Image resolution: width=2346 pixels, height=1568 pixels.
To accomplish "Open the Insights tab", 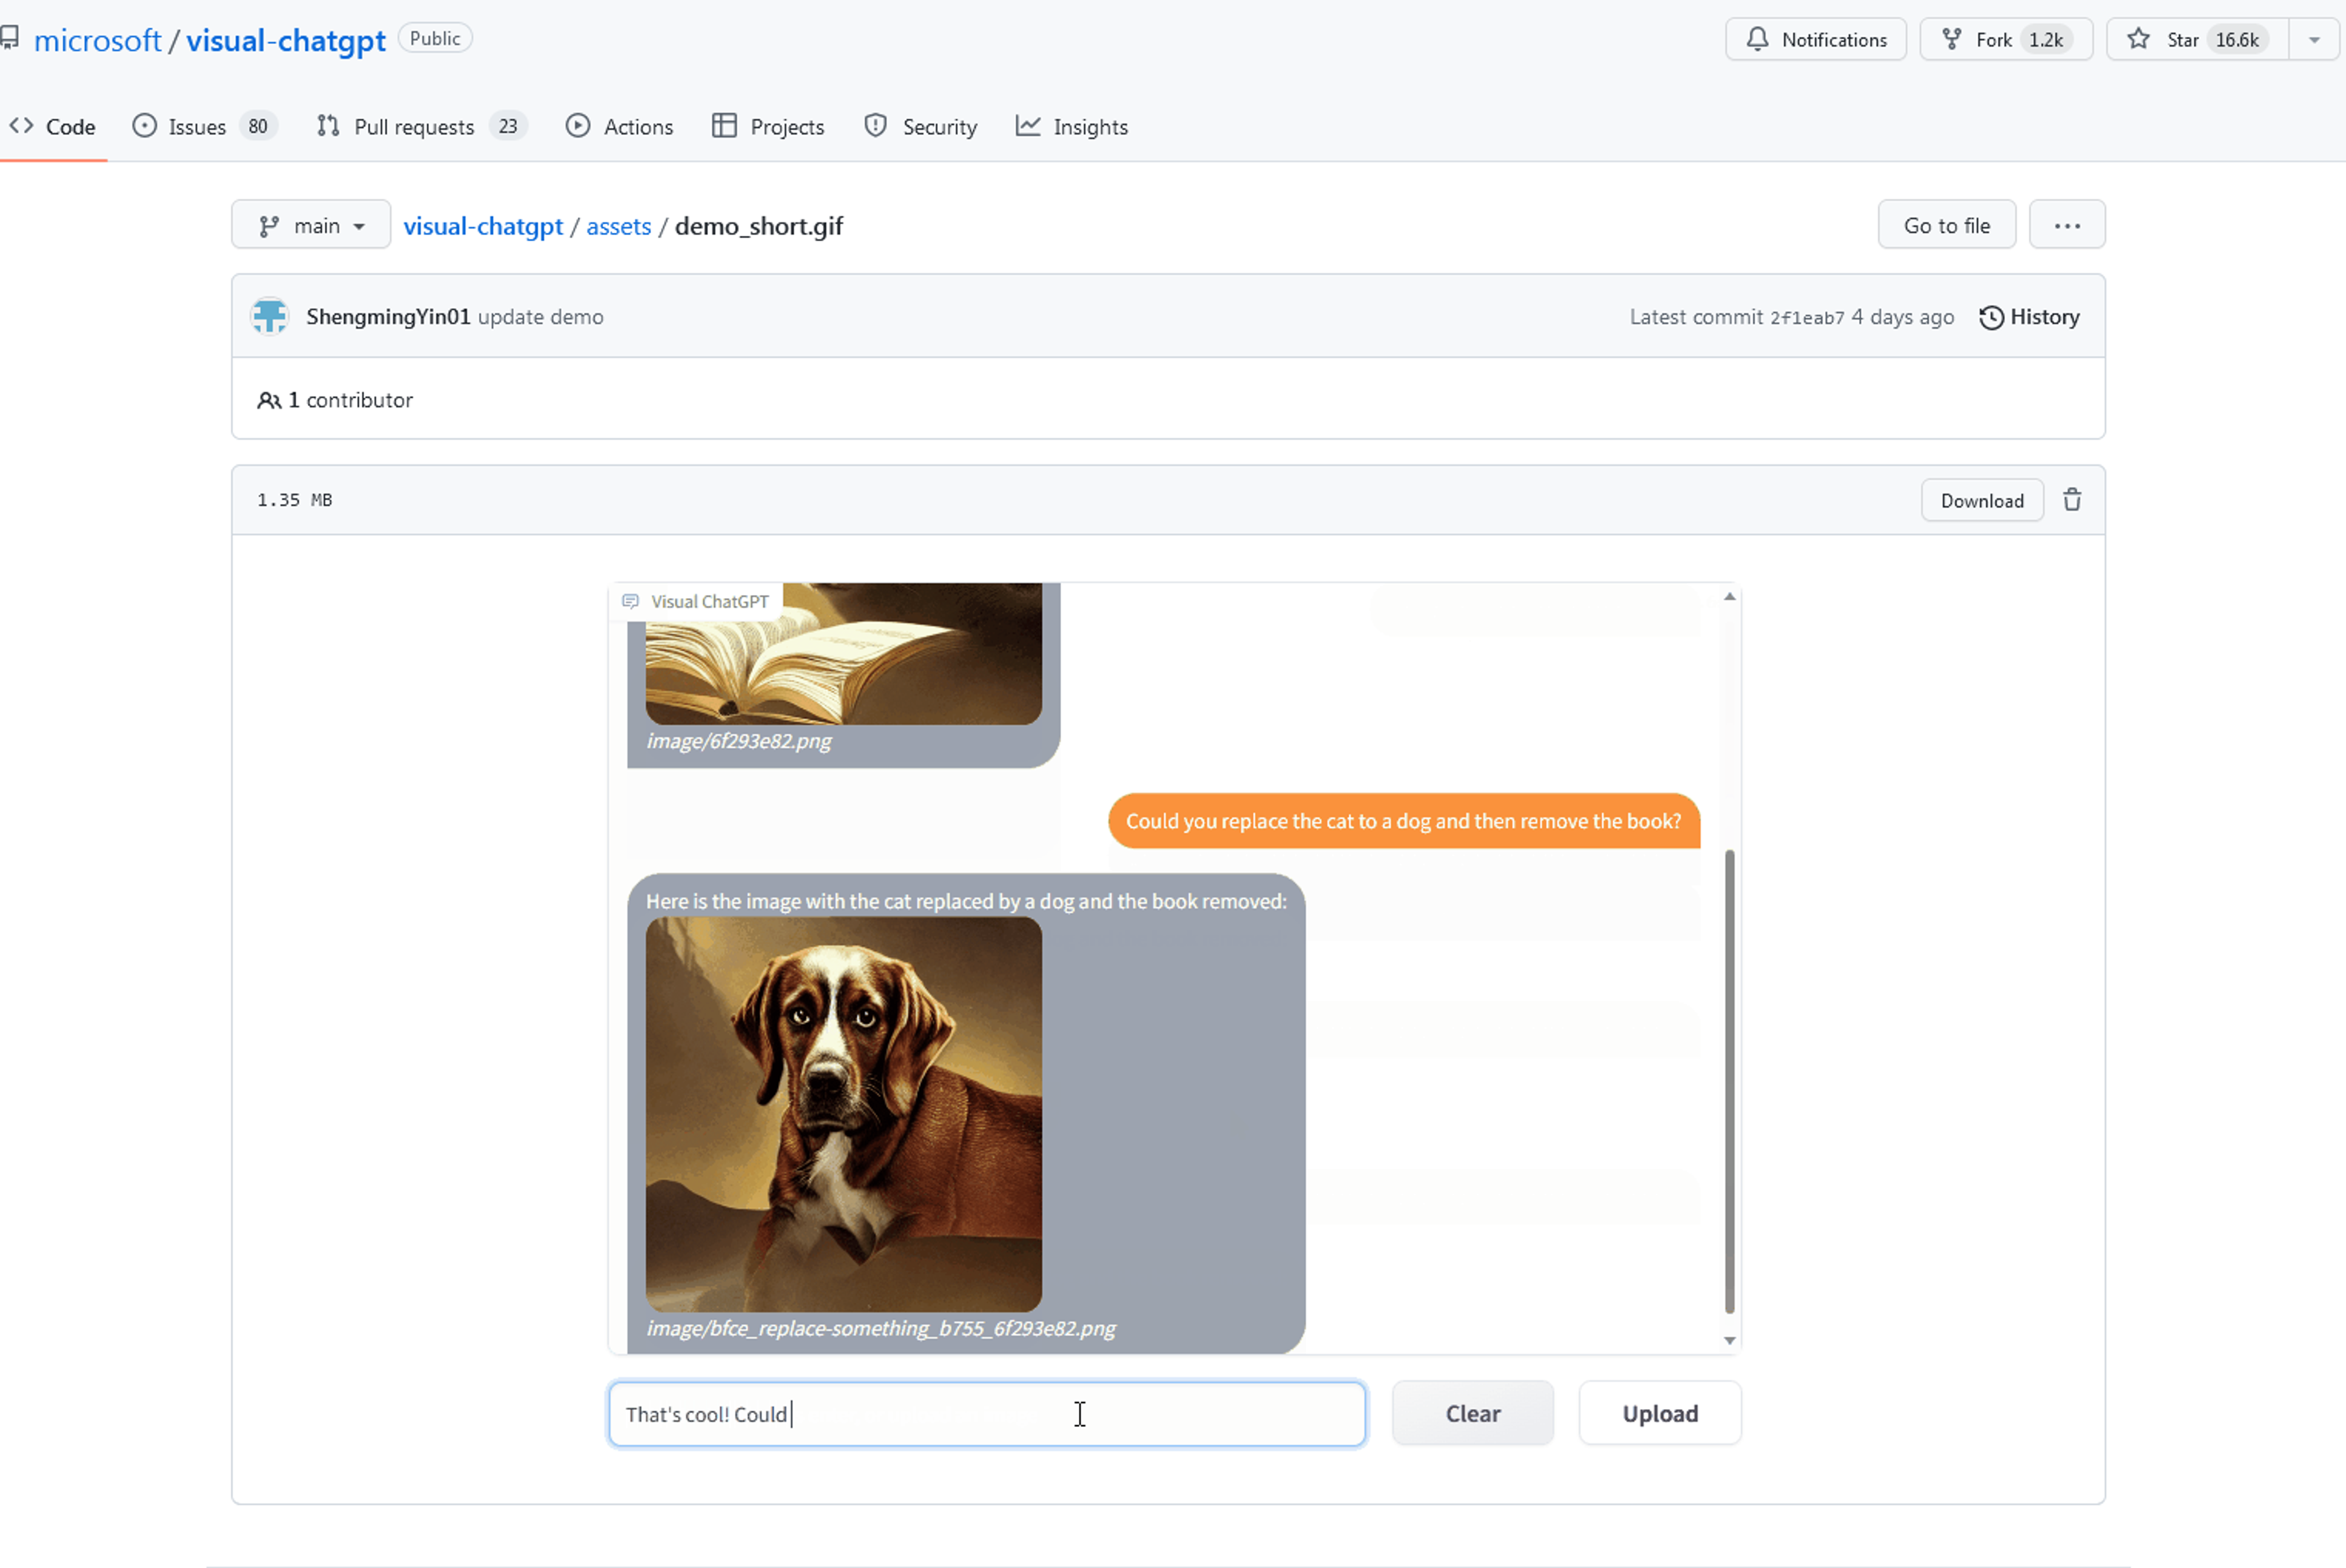I will (x=1072, y=127).
